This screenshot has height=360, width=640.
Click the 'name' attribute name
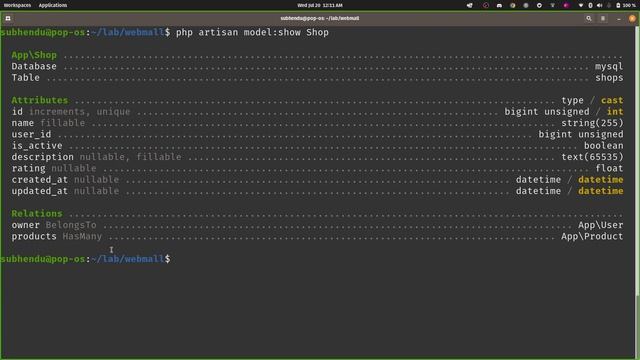[22, 123]
